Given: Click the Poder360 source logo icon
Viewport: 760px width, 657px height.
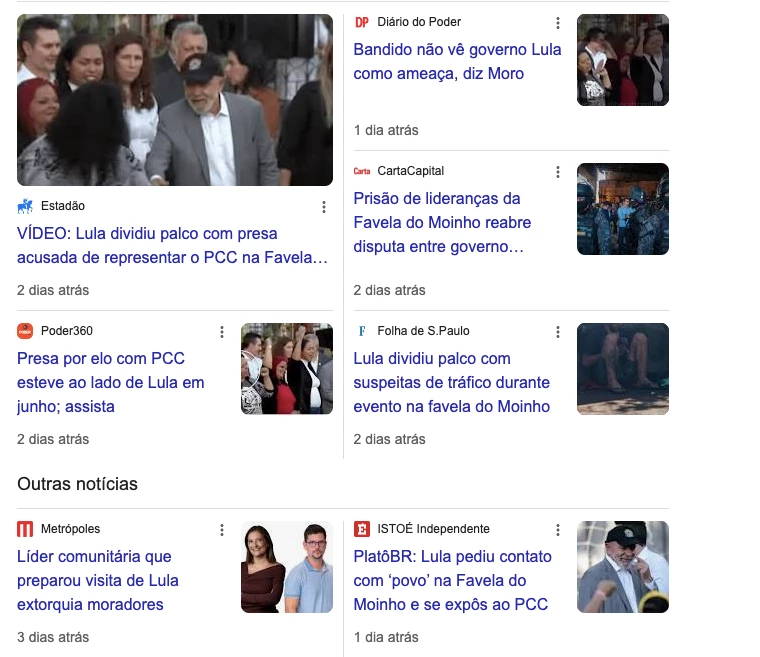Looking at the screenshot, I should (x=25, y=331).
